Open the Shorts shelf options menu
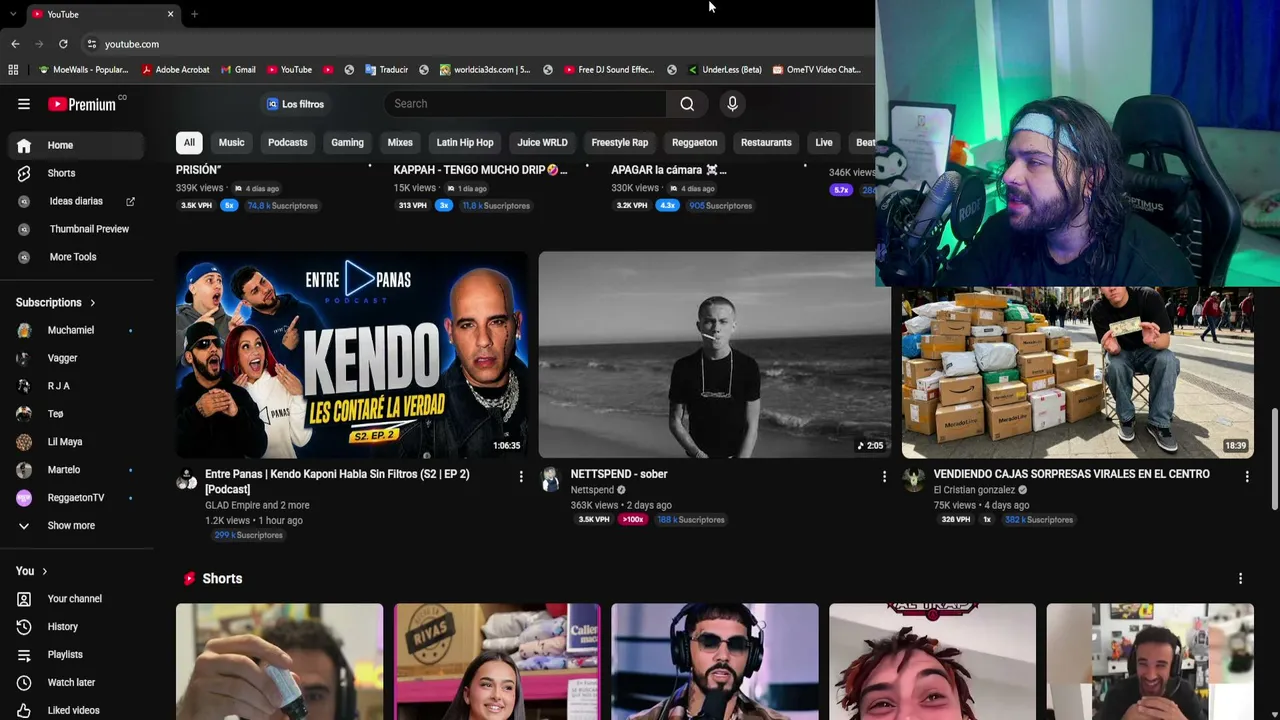This screenshot has width=1280, height=720. coord(1240,579)
